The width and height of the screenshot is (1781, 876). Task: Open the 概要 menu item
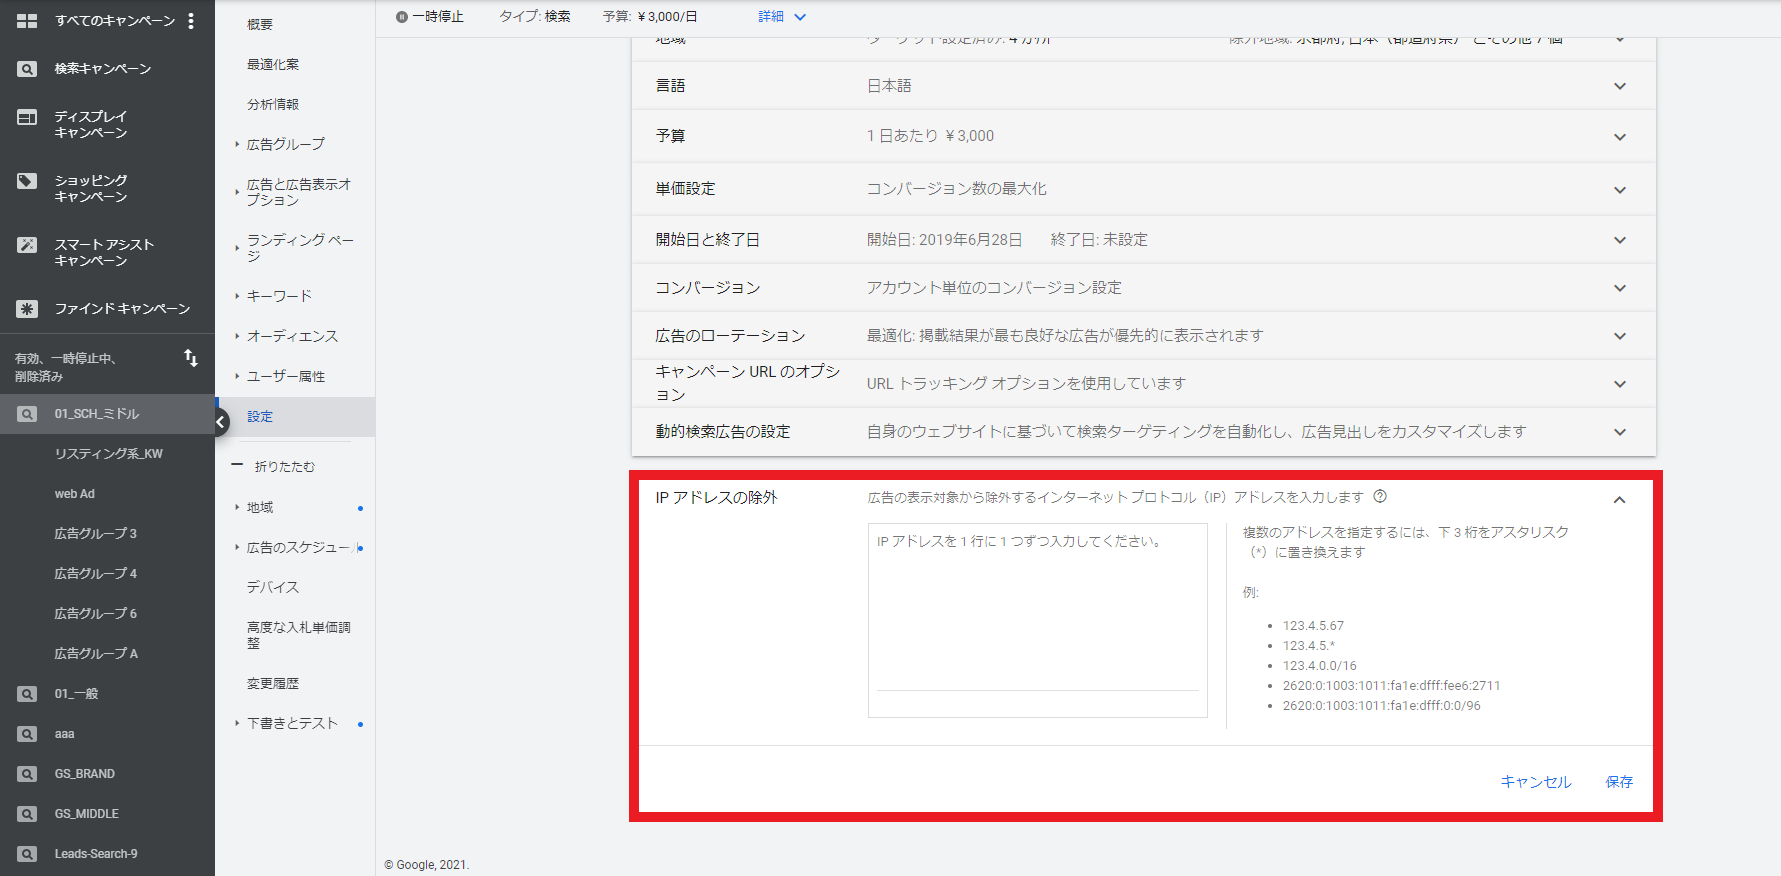point(260,24)
